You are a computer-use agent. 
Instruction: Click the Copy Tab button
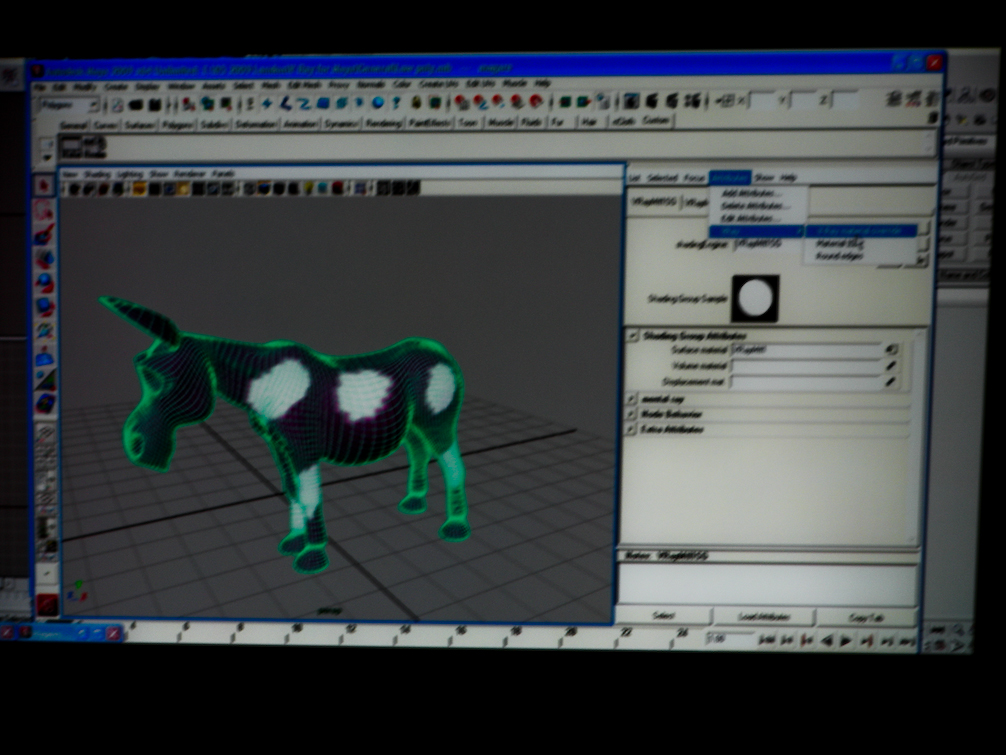[x=867, y=617]
